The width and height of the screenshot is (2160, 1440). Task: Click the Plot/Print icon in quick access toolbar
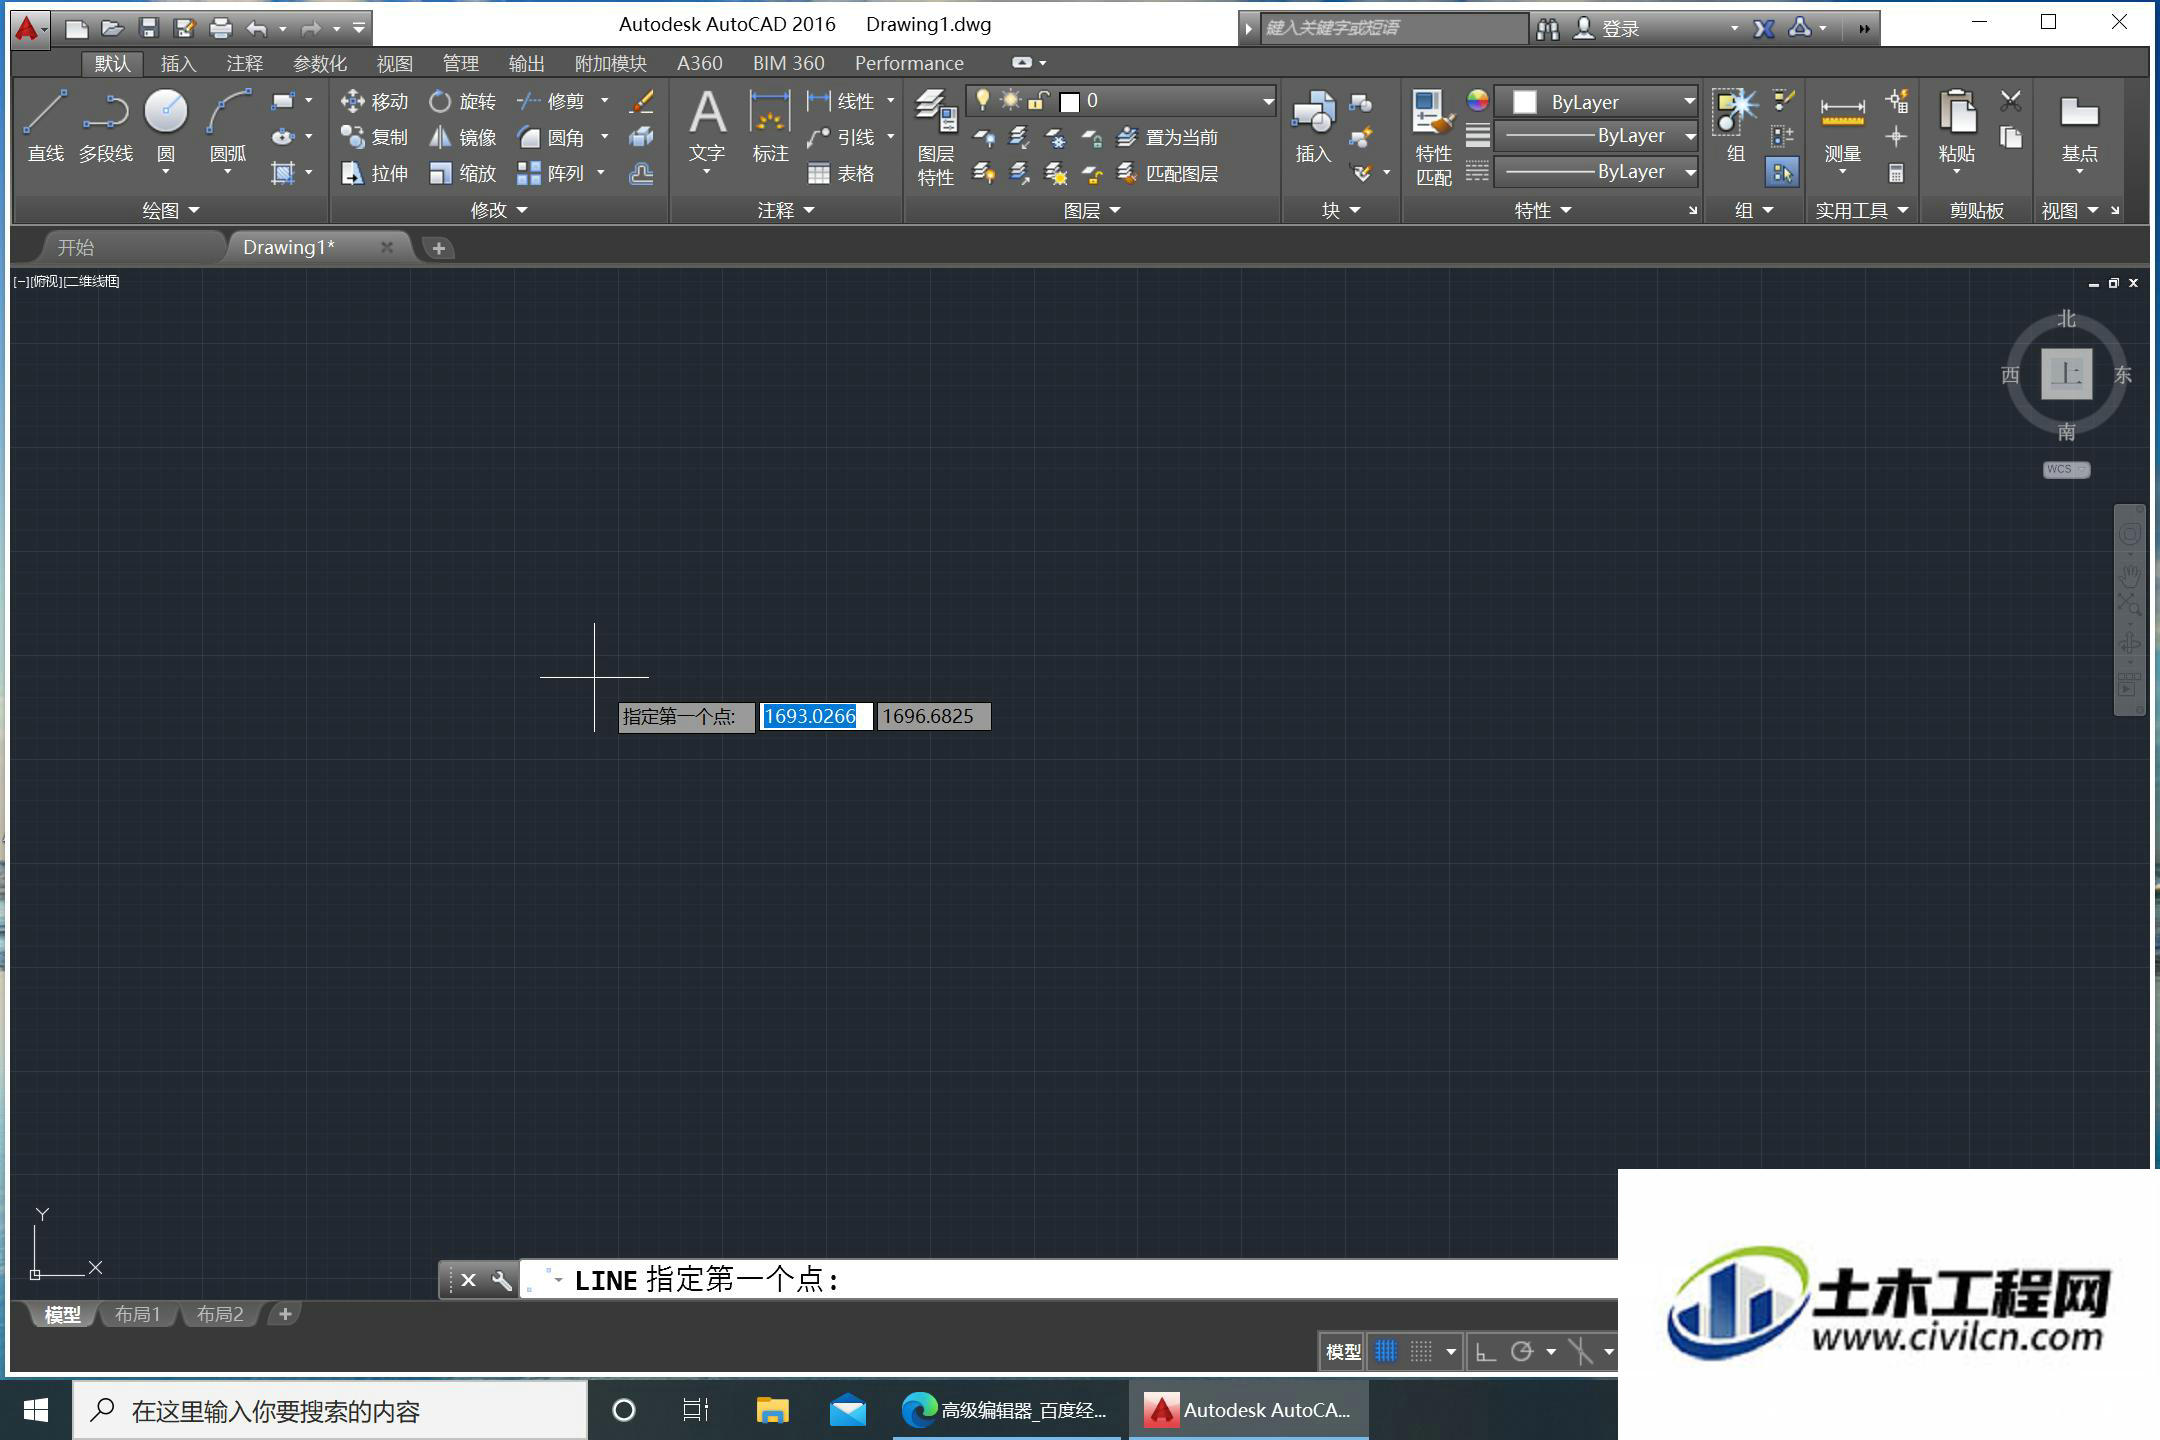point(221,28)
